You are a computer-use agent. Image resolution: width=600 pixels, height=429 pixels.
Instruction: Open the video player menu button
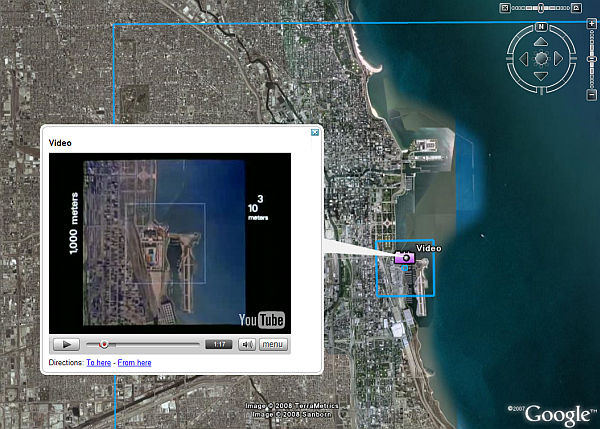(x=273, y=344)
